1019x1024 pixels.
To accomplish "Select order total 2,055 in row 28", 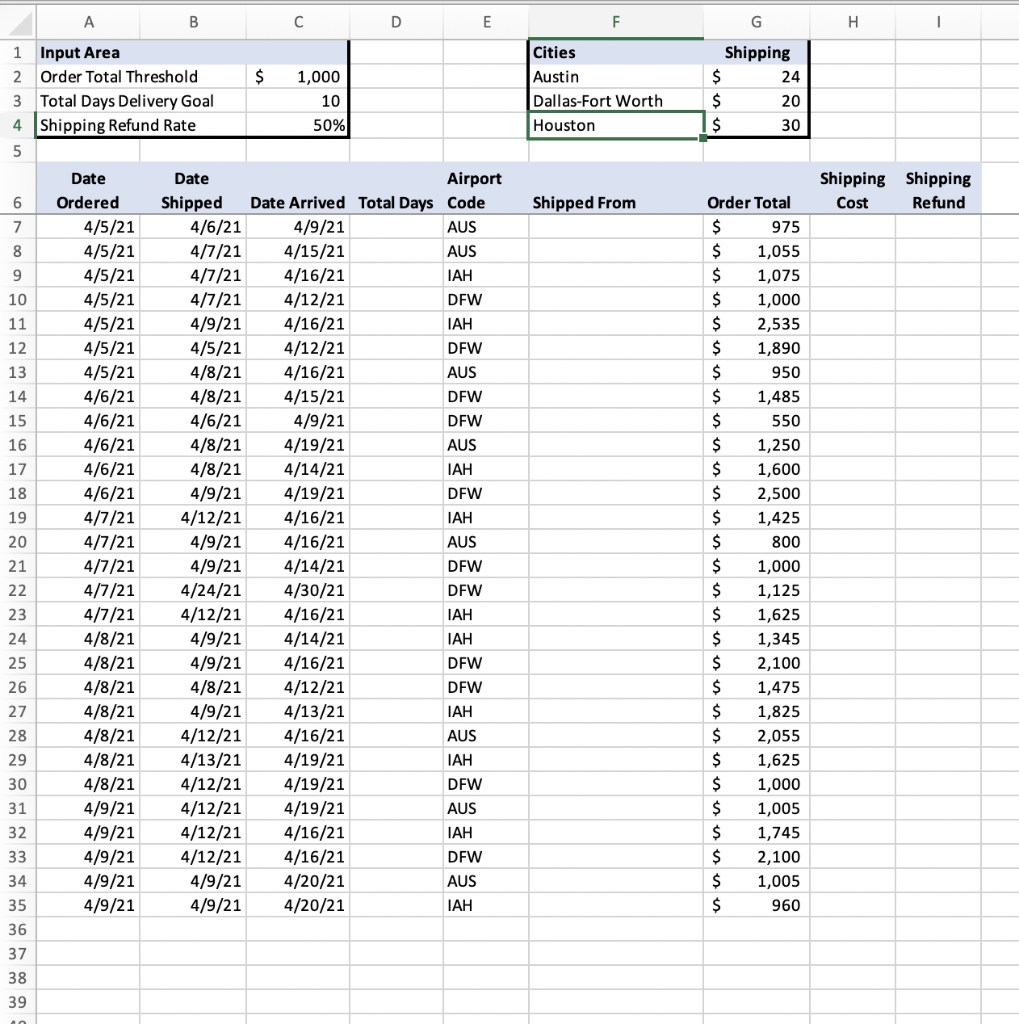I will (x=756, y=735).
